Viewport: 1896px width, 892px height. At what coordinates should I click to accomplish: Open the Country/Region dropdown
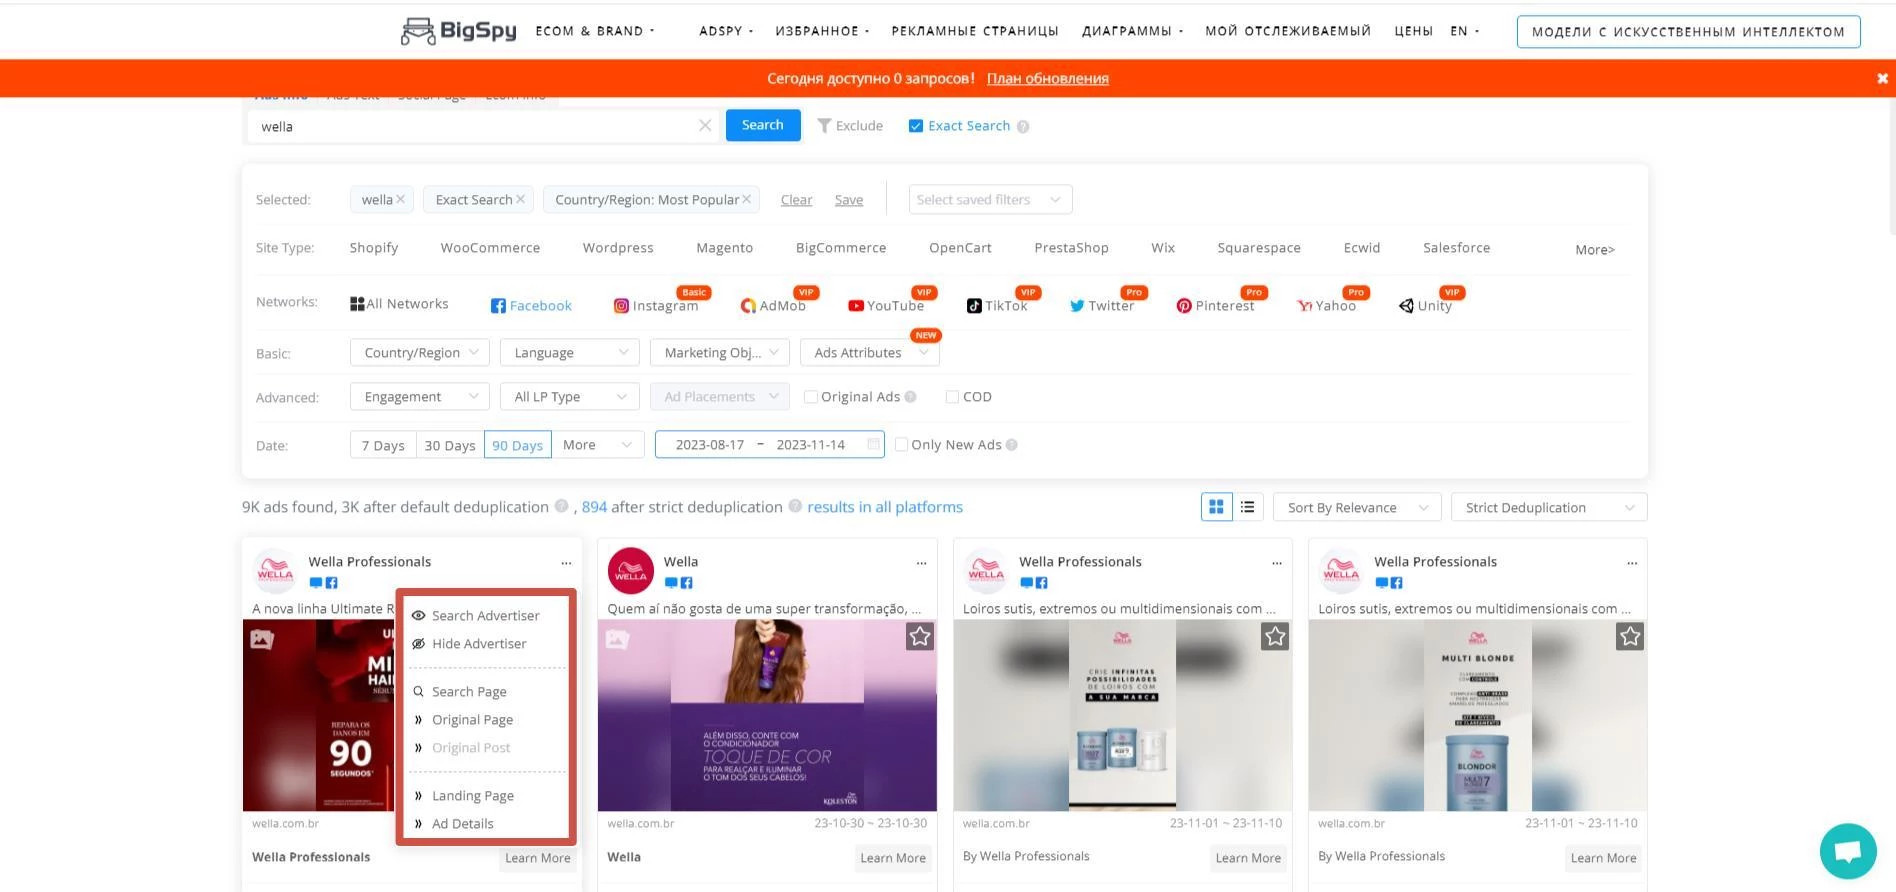pyautogui.click(x=420, y=353)
